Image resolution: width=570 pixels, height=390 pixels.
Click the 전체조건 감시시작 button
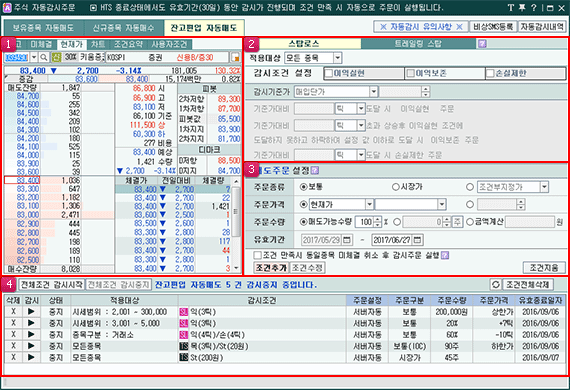[x=52, y=285]
